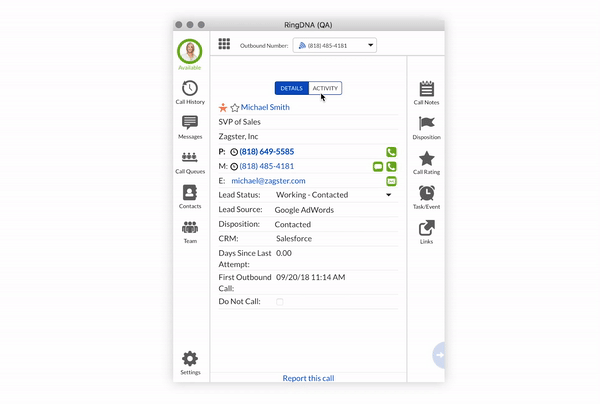Open Call Notes
This screenshot has height=404, width=600.
[x=426, y=93]
